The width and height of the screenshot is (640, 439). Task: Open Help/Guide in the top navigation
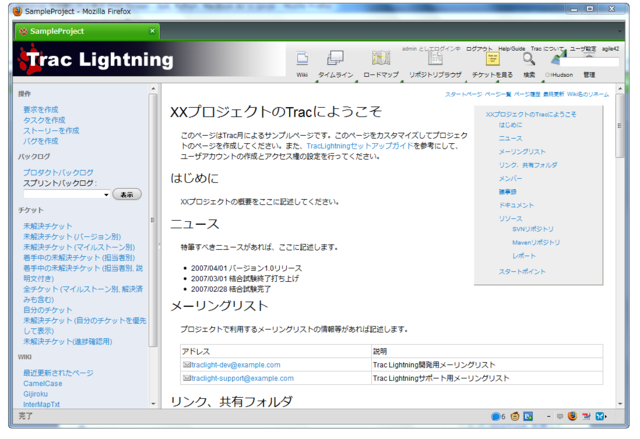[x=511, y=49]
